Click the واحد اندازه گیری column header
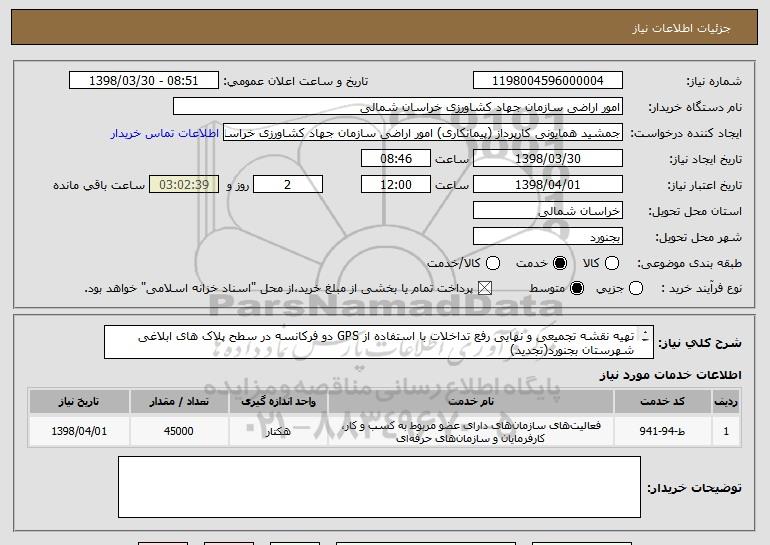 tap(278, 402)
